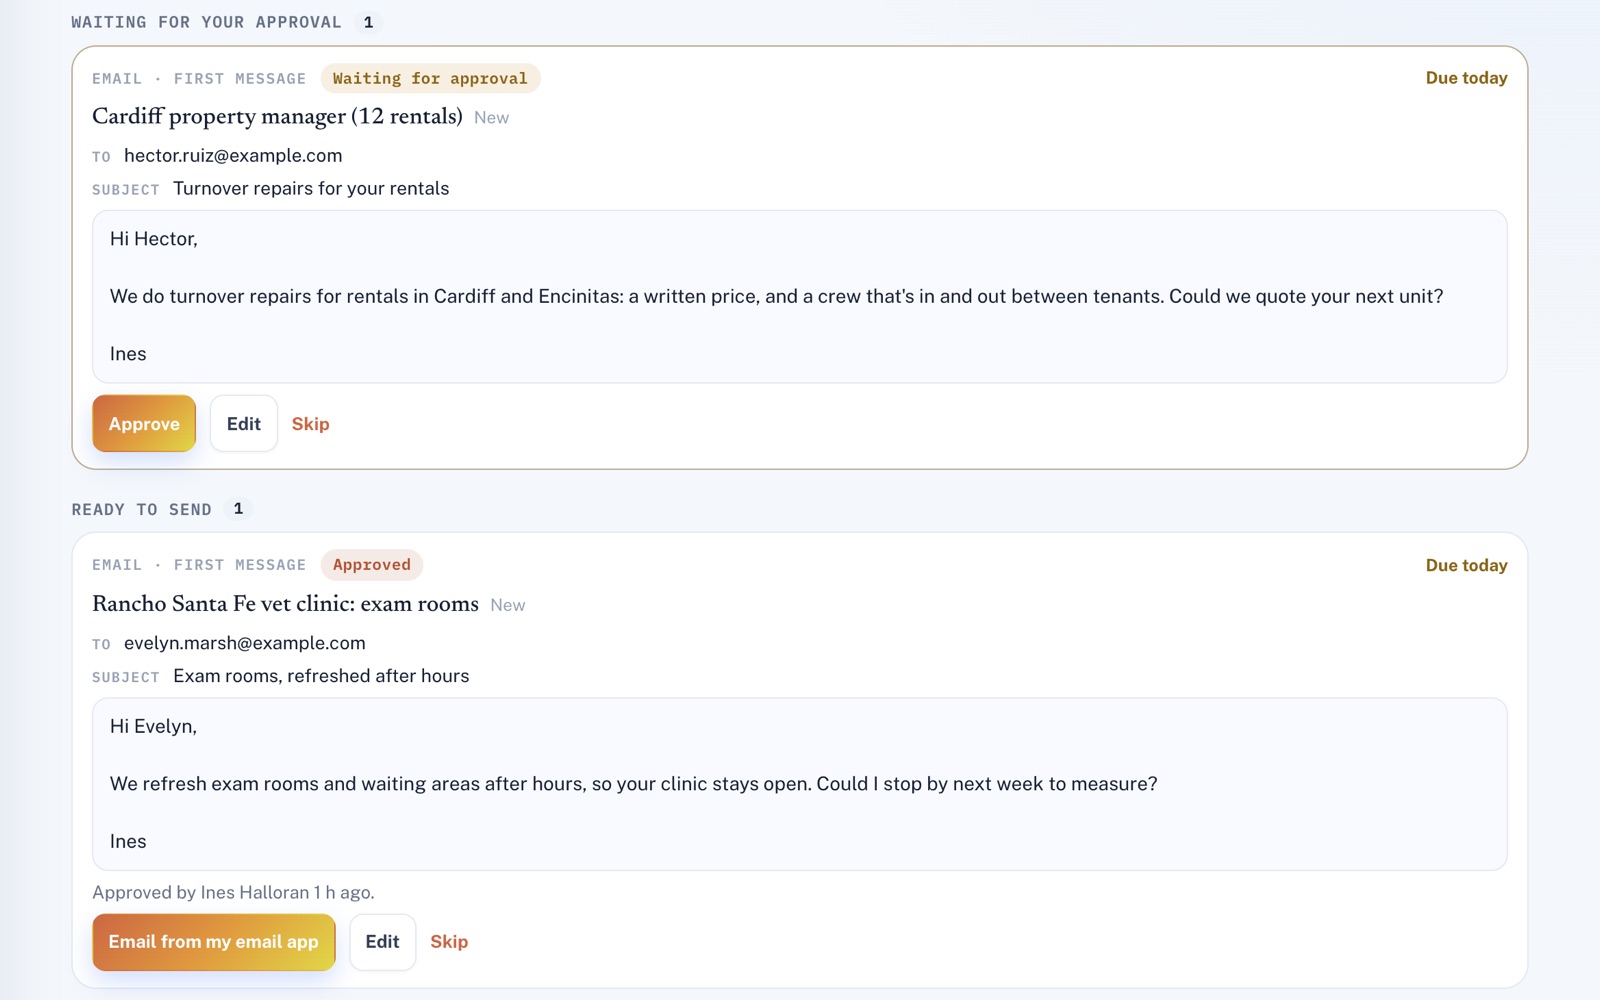Click the New tag beside Cardiff property manager
Viewport: 1600px width, 1000px height.
[x=491, y=118]
